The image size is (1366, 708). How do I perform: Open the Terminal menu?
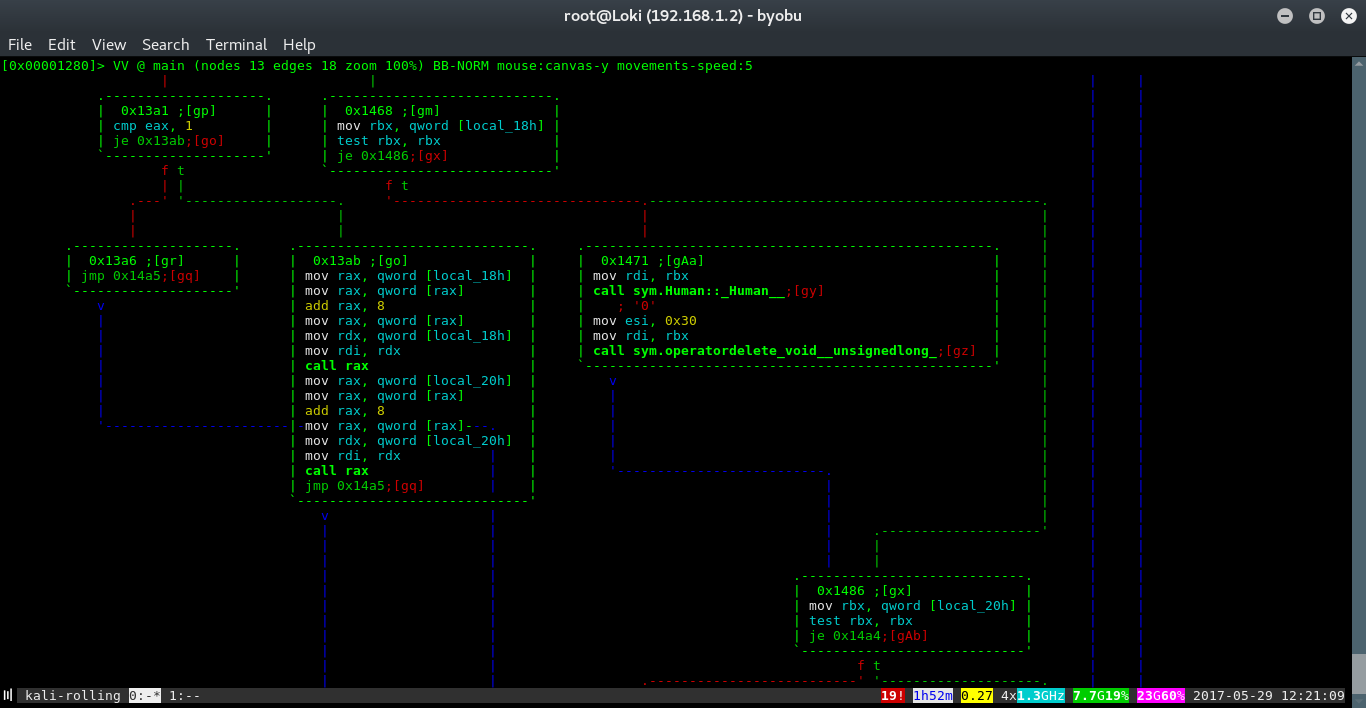click(x=236, y=44)
